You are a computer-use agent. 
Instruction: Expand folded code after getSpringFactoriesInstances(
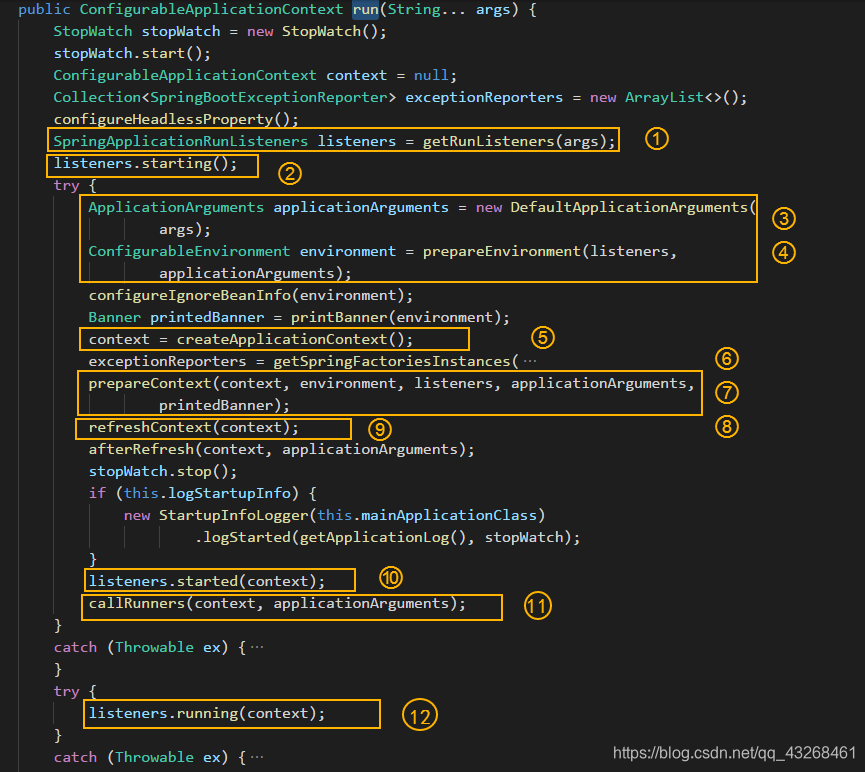coord(530,361)
